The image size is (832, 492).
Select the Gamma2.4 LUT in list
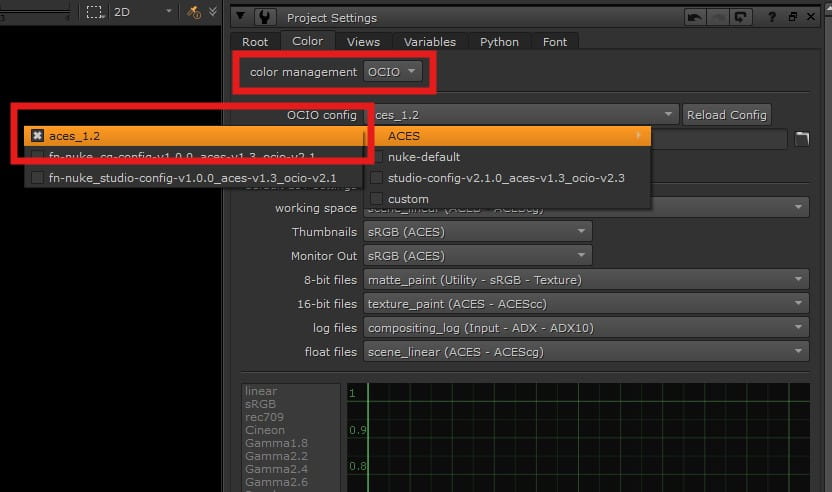tap(276, 469)
